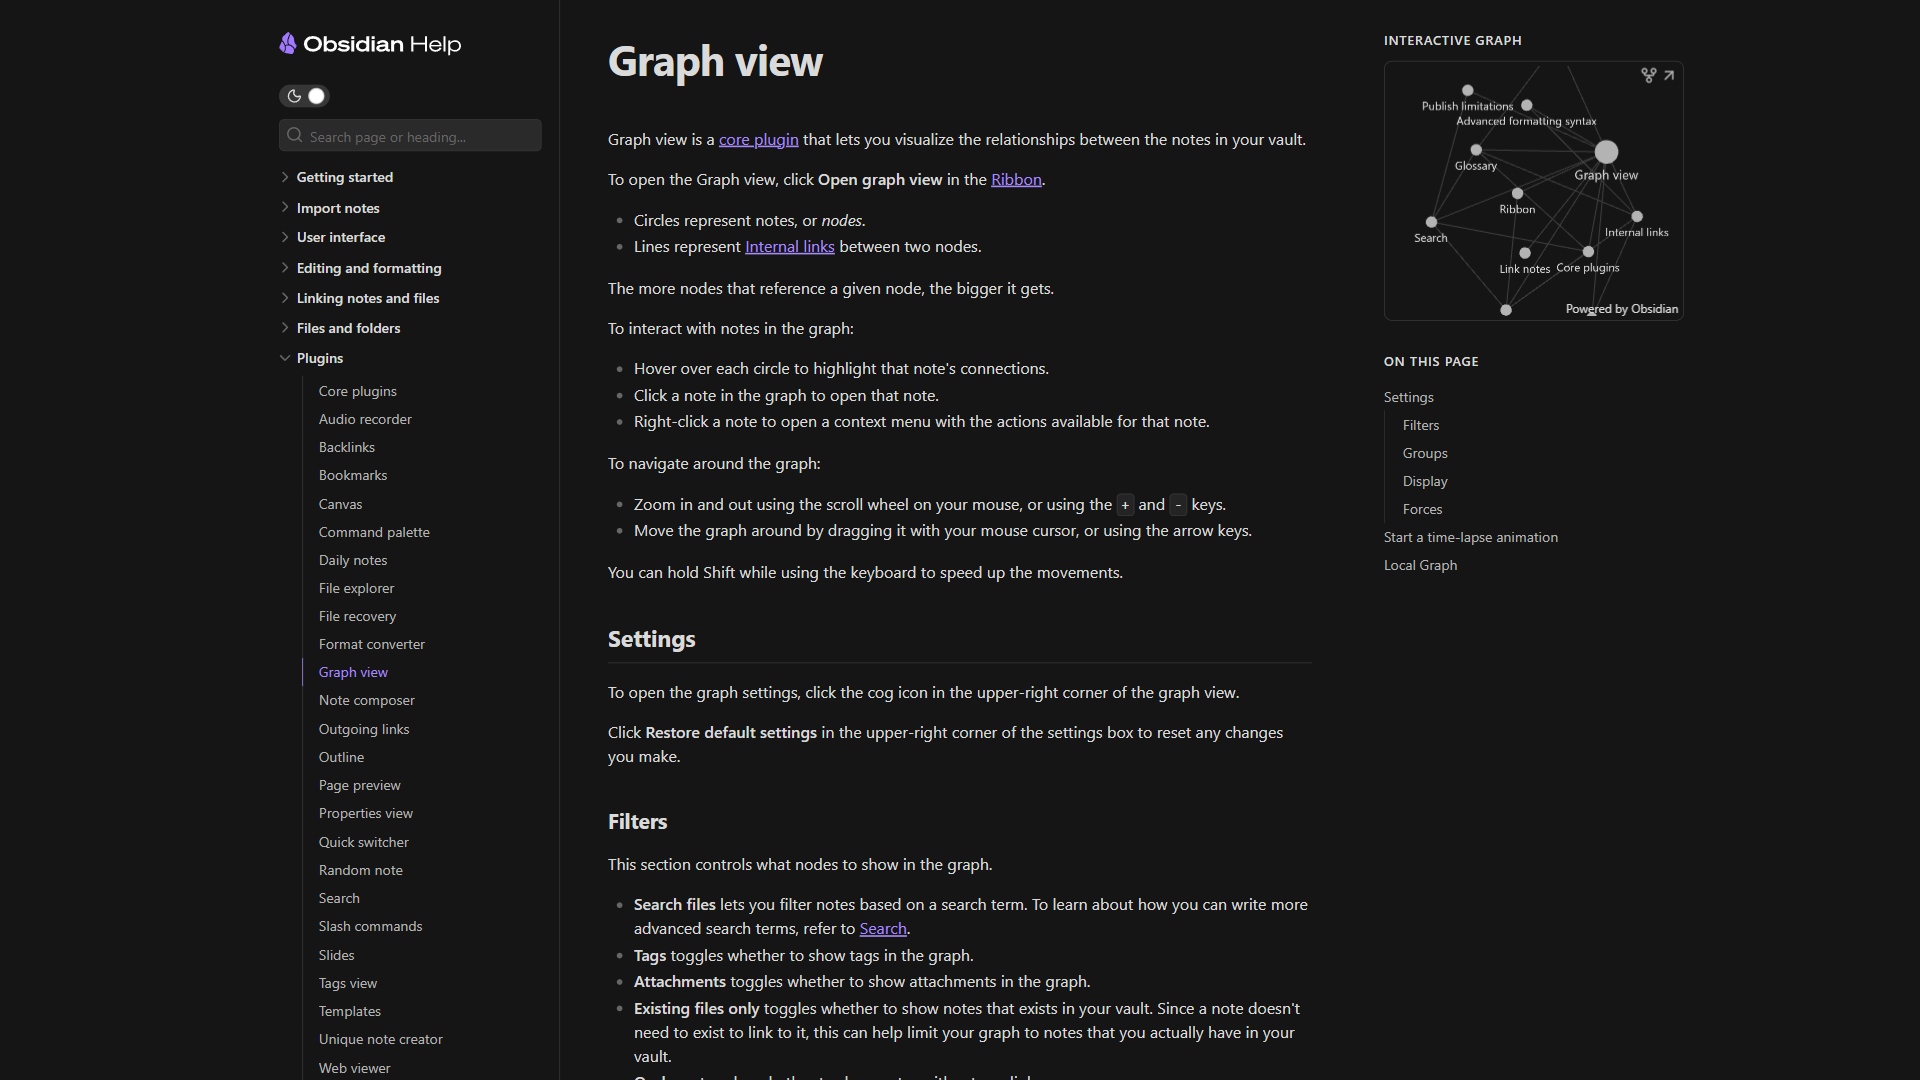This screenshot has height=1080, width=1920.
Task: Jump to Forces in On this page
Action: (x=1422, y=509)
